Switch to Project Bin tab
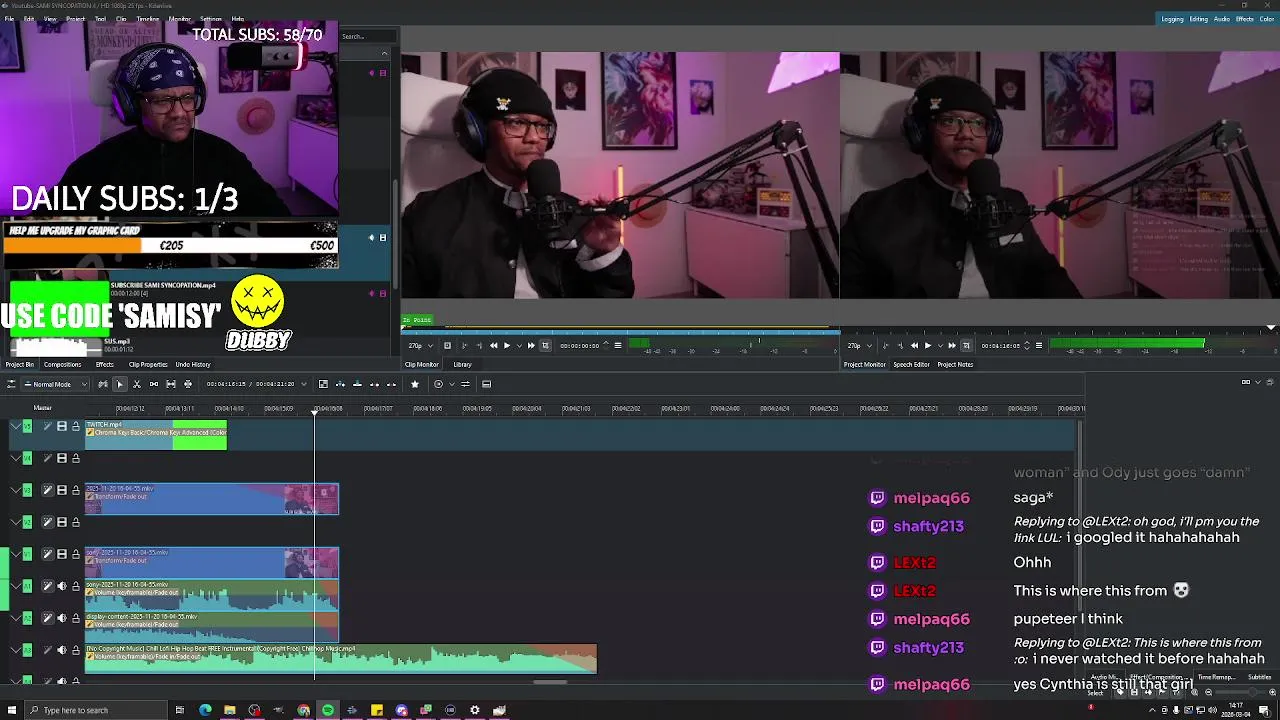The width and height of the screenshot is (1280, 720). tap(19, 365)
